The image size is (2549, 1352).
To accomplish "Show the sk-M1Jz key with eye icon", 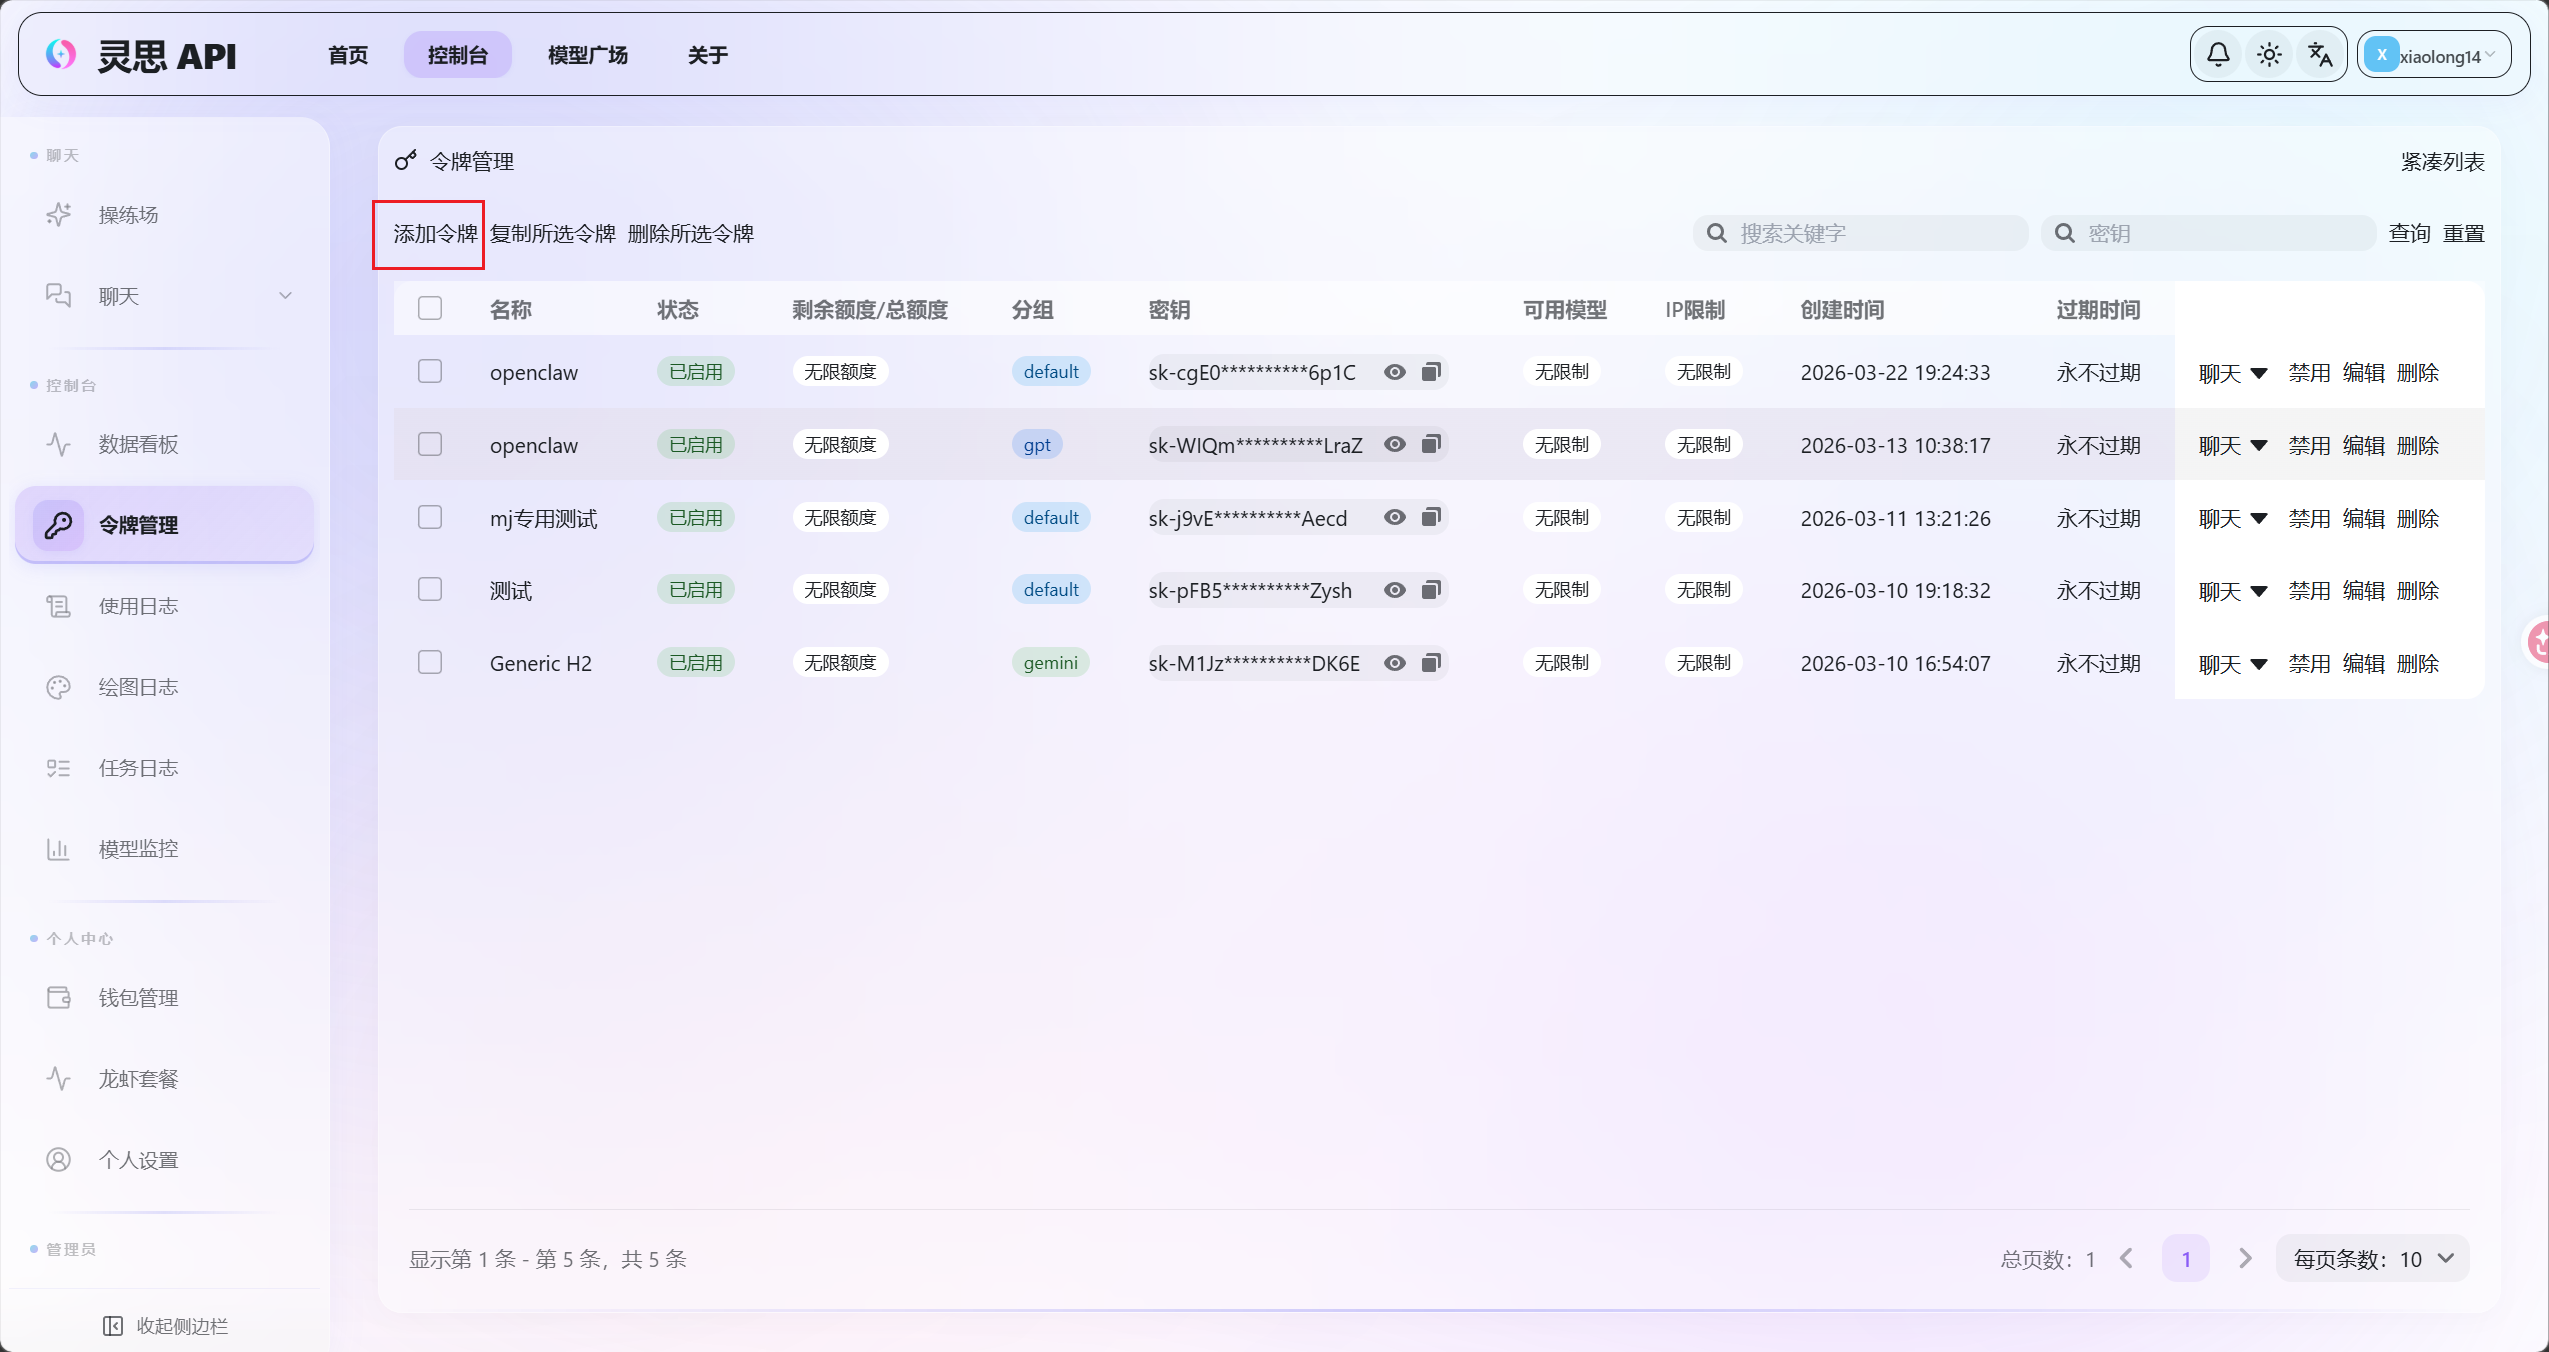I will pos(1395,663).
